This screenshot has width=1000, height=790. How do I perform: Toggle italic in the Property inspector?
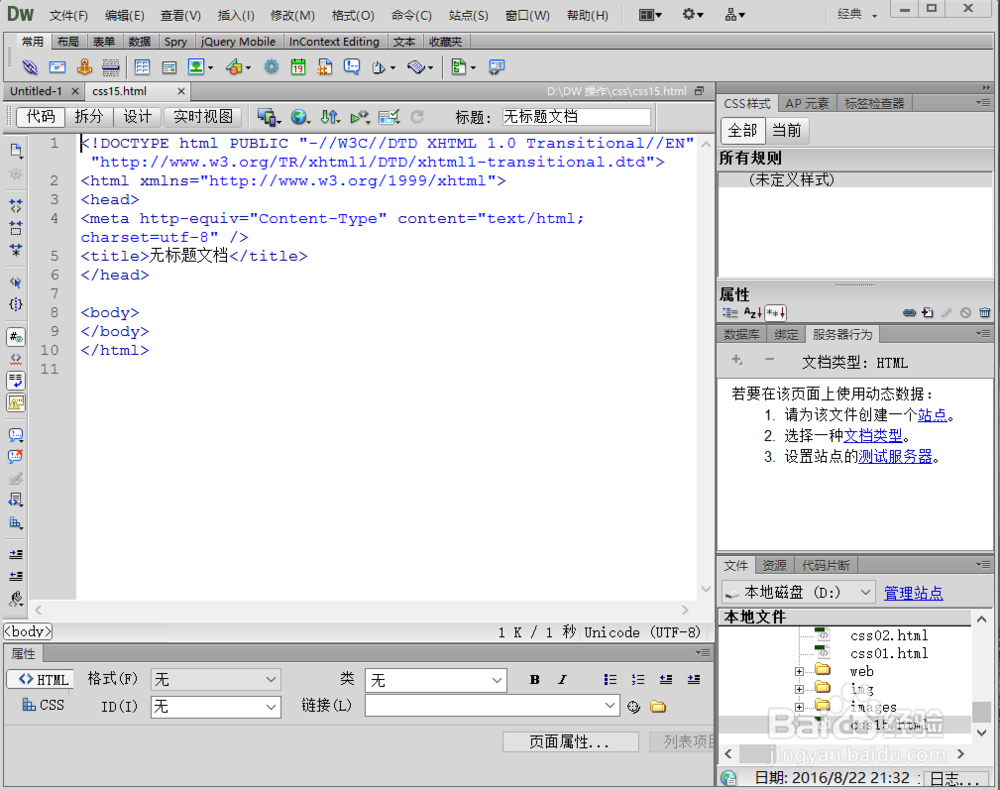tap(561, 679)
